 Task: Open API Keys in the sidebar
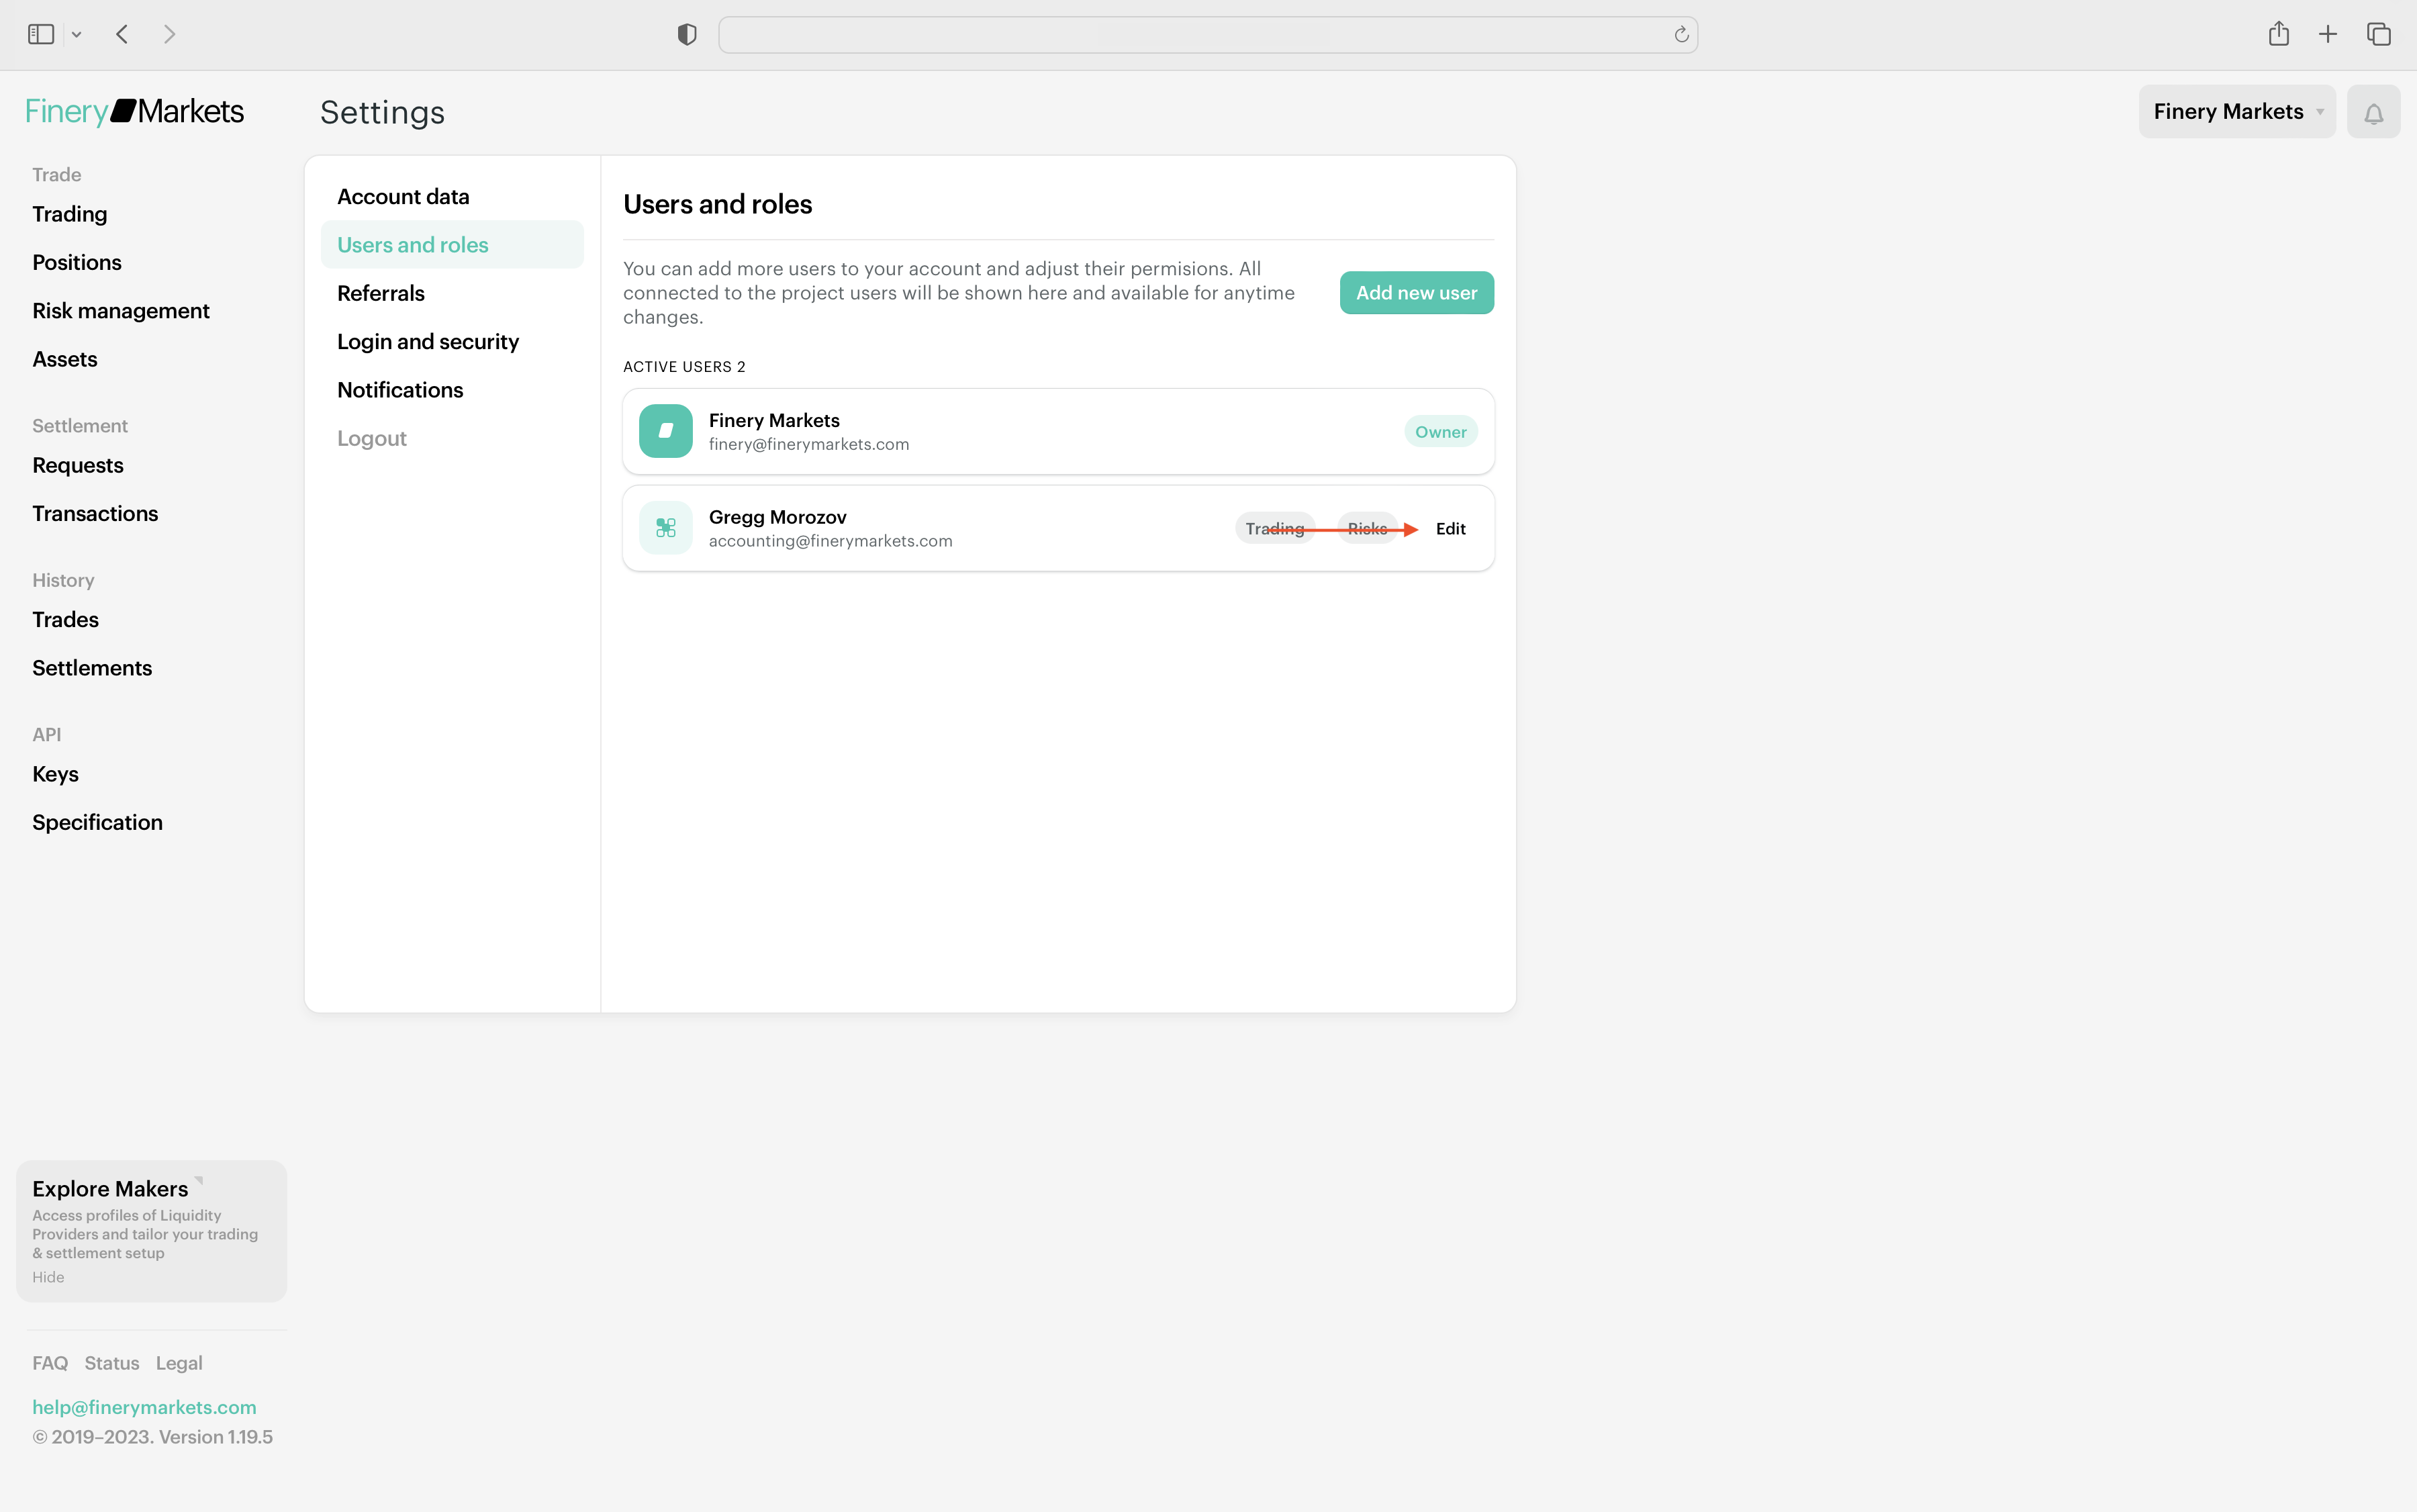click(56, 774)
